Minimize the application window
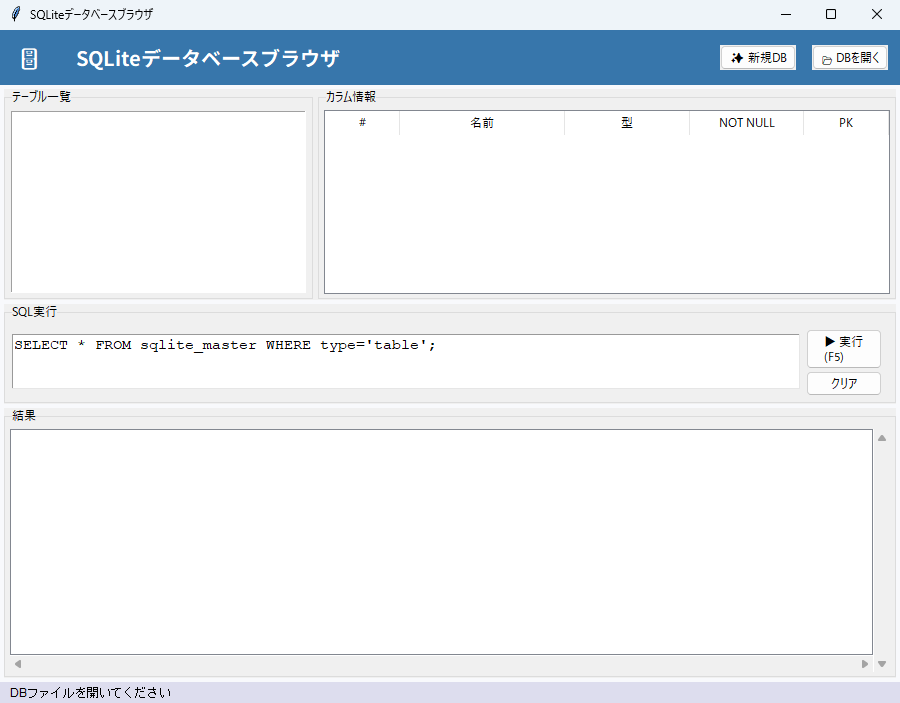Image resolution: width=900 pixels, height=703 pixels. click(x=786, y=14)
